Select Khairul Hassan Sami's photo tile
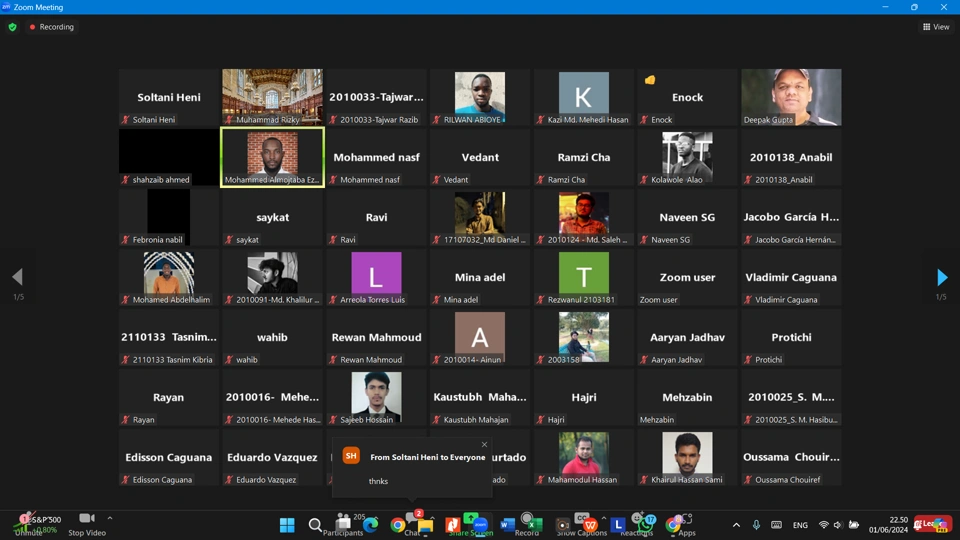The width and height of the screenshot is (960, 540). point(687,457)
